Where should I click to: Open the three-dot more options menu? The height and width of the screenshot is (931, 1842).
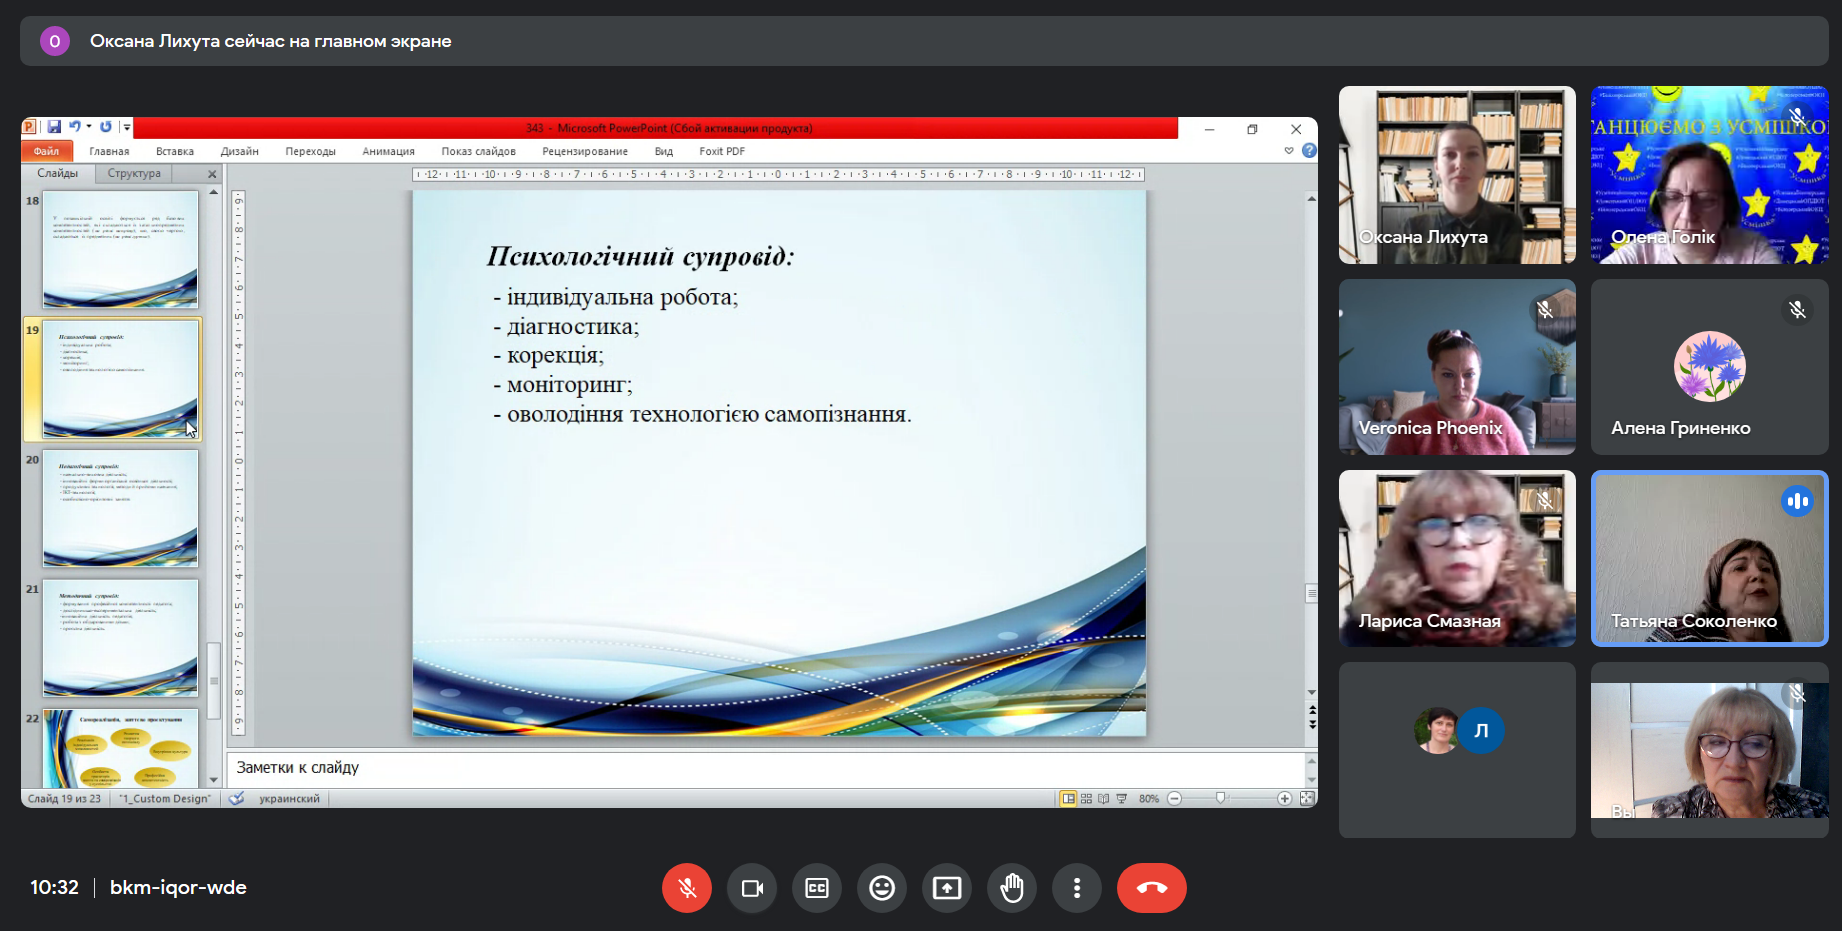point(1077,888)
